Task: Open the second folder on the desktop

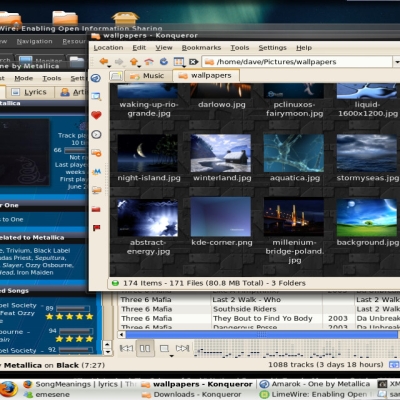Action: [x=65, y=18]
